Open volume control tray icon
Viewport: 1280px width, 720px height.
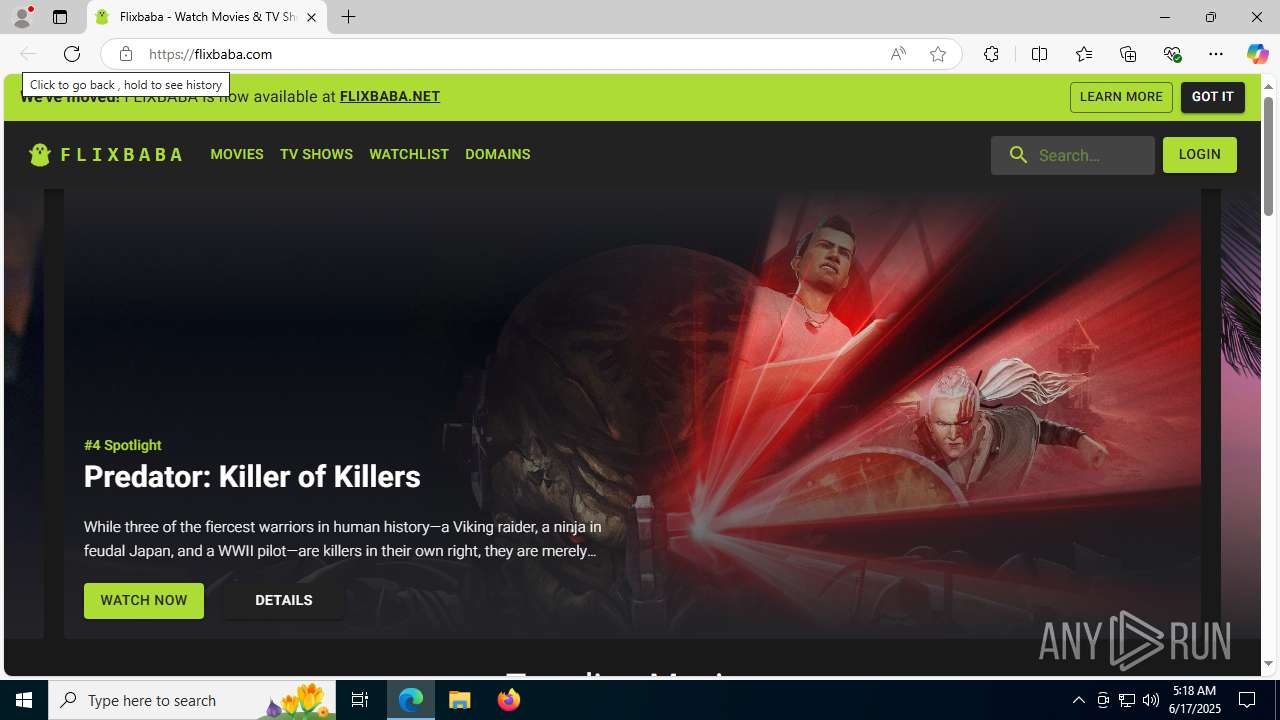click(1151, 700)
